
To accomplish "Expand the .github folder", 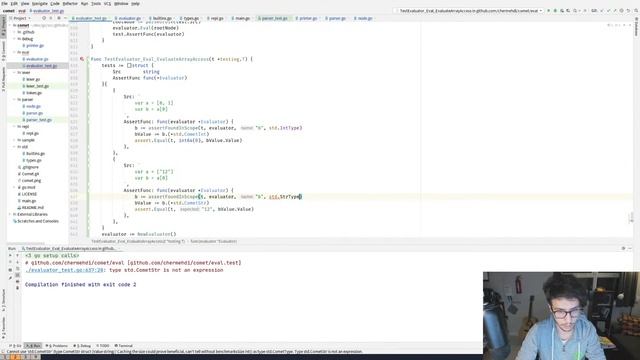I will pyautogui.click(x=14, y=32).
